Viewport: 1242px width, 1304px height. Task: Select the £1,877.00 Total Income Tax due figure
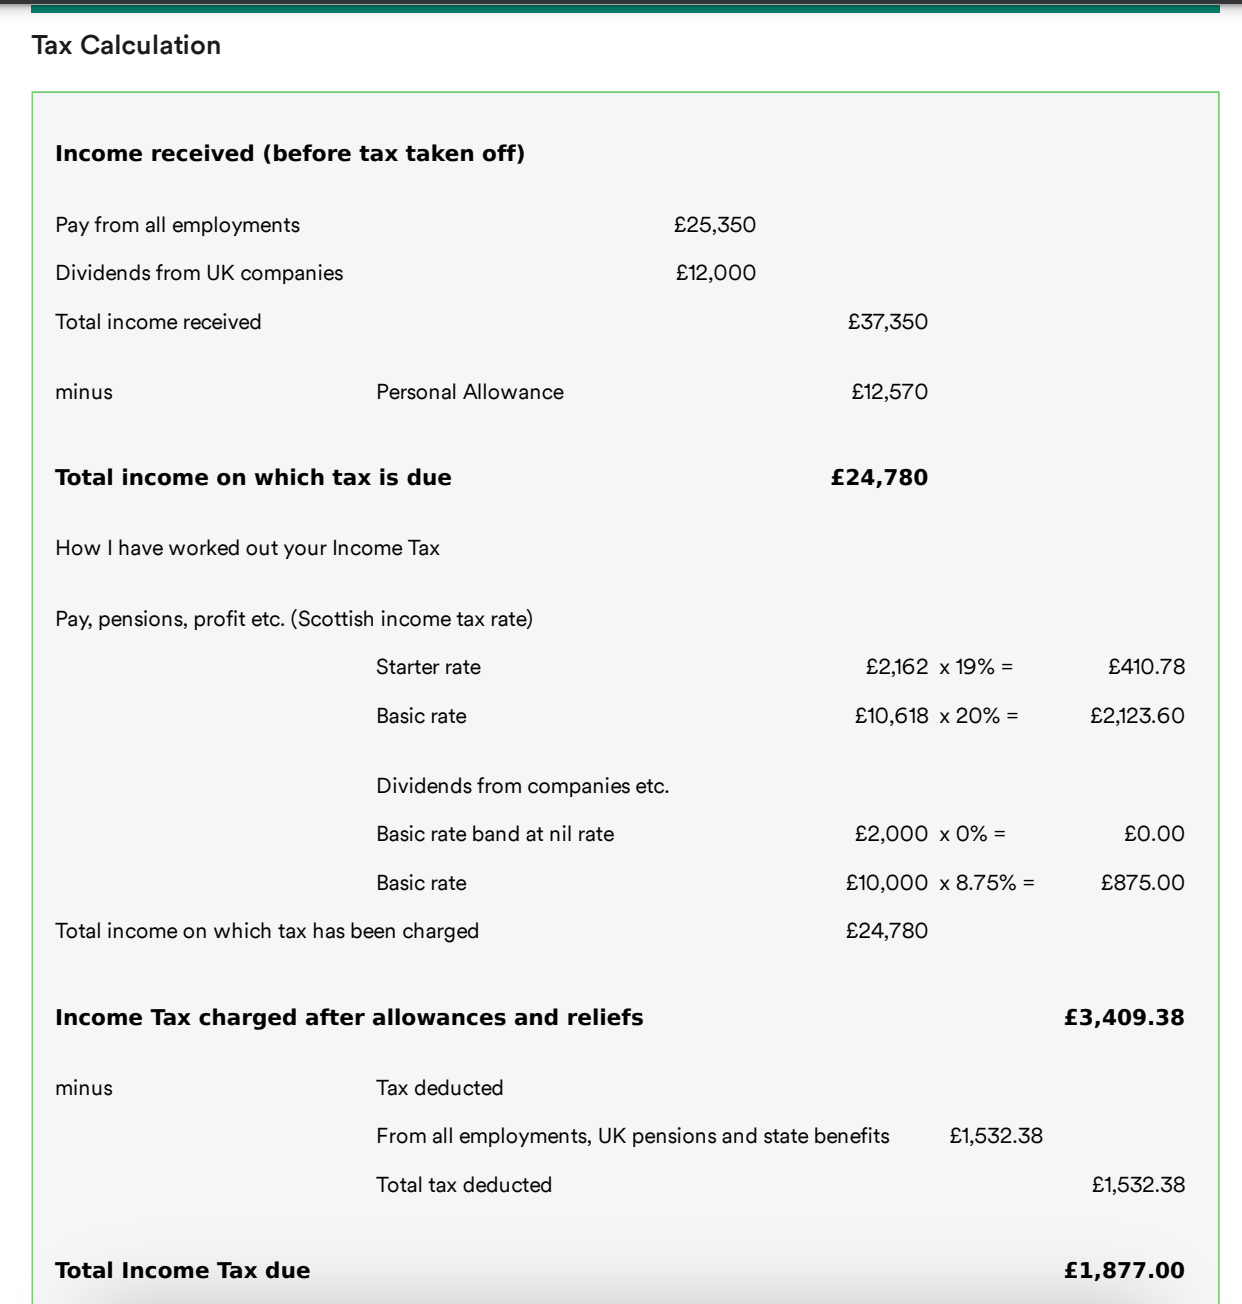tap(1124, 1270)
